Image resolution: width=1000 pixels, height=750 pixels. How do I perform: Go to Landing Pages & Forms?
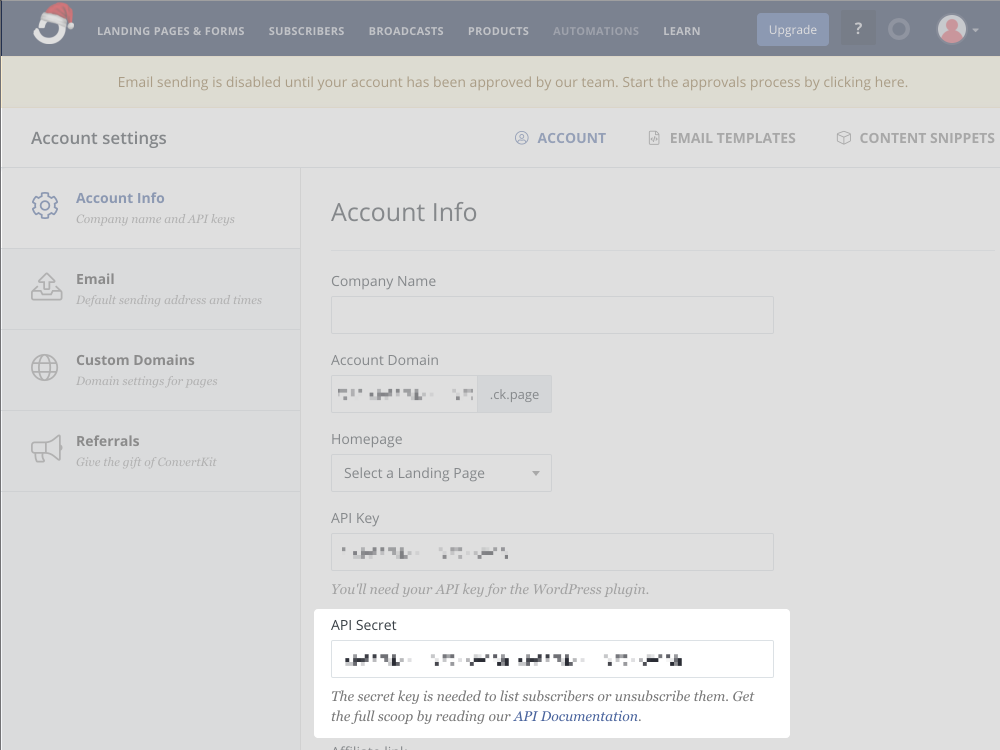[x=170, y=31]
